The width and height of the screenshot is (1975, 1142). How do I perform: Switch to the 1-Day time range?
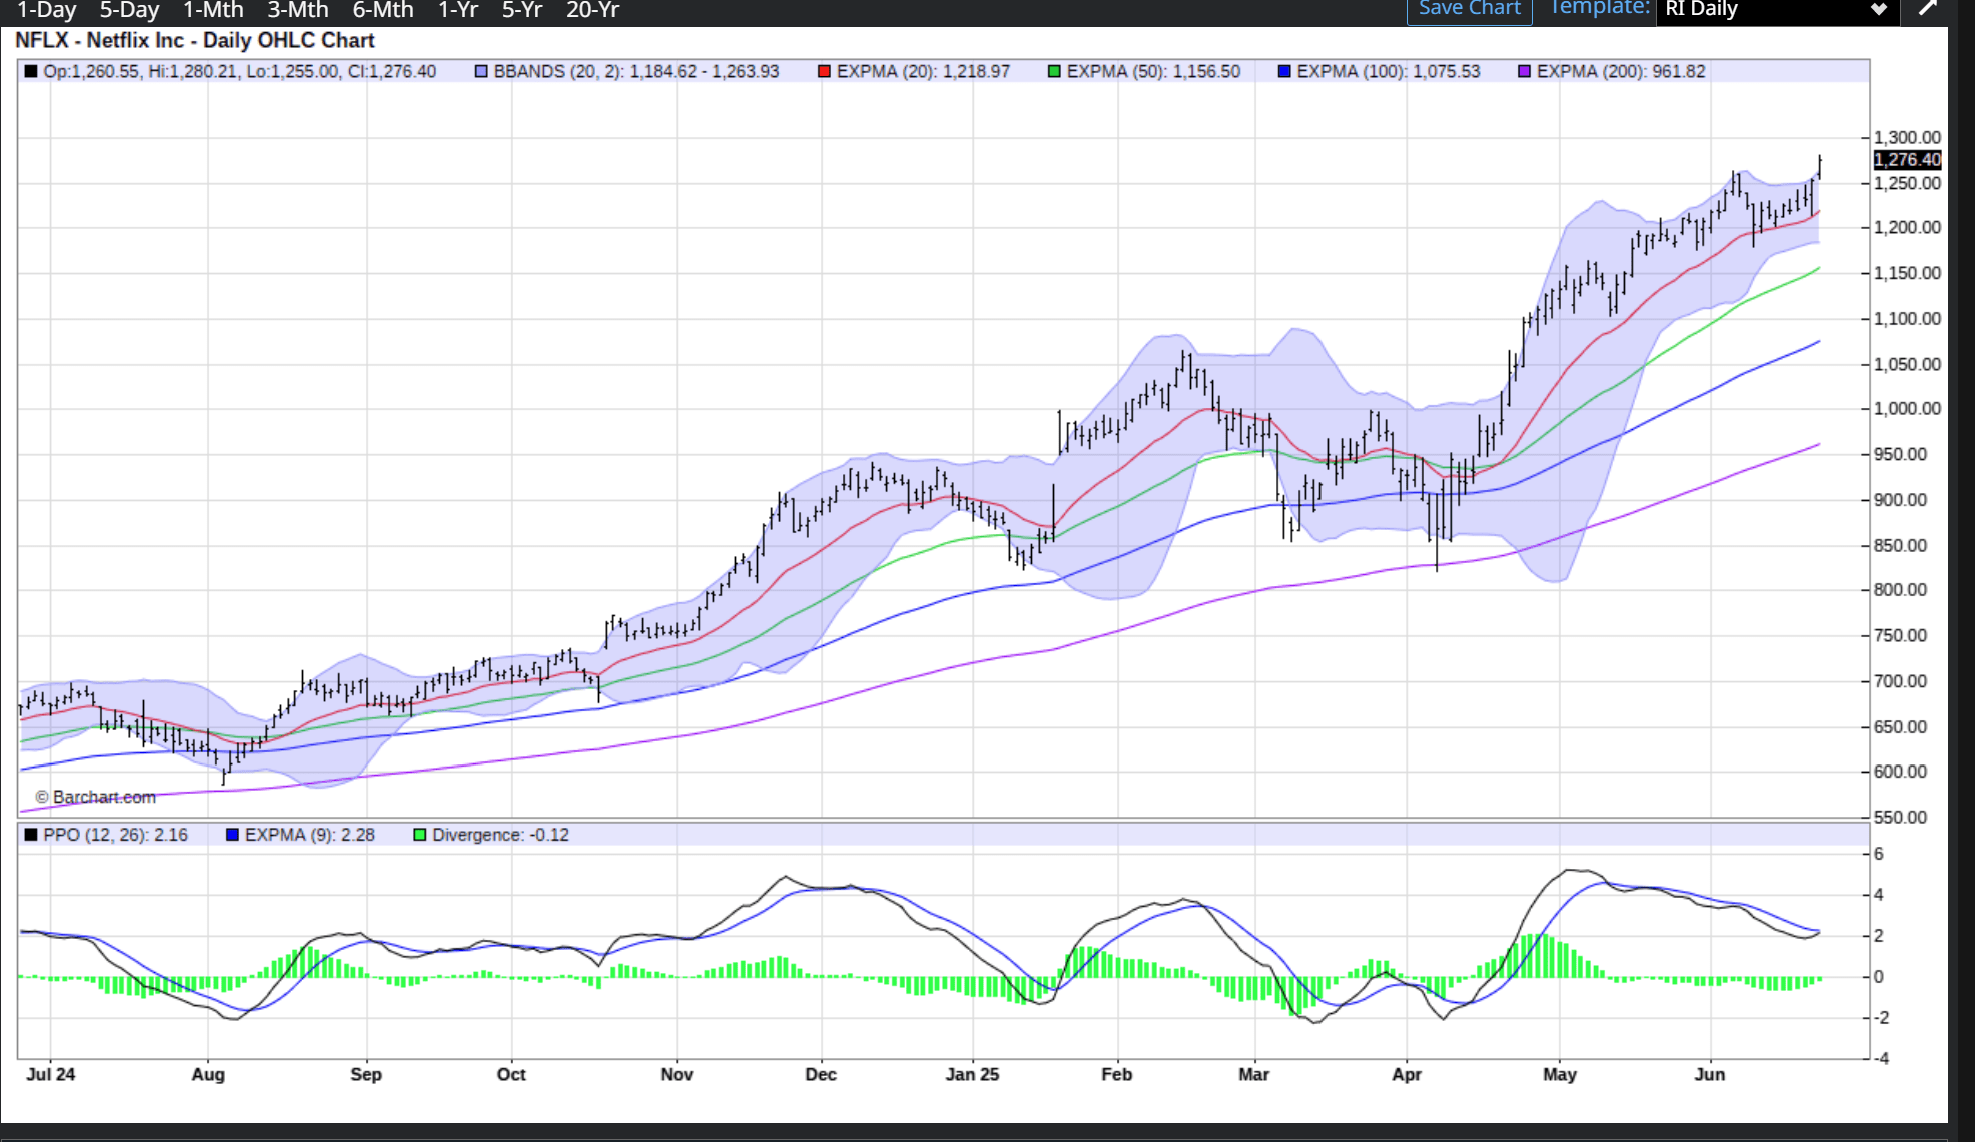pyautogui.click(x=46, y=10)
